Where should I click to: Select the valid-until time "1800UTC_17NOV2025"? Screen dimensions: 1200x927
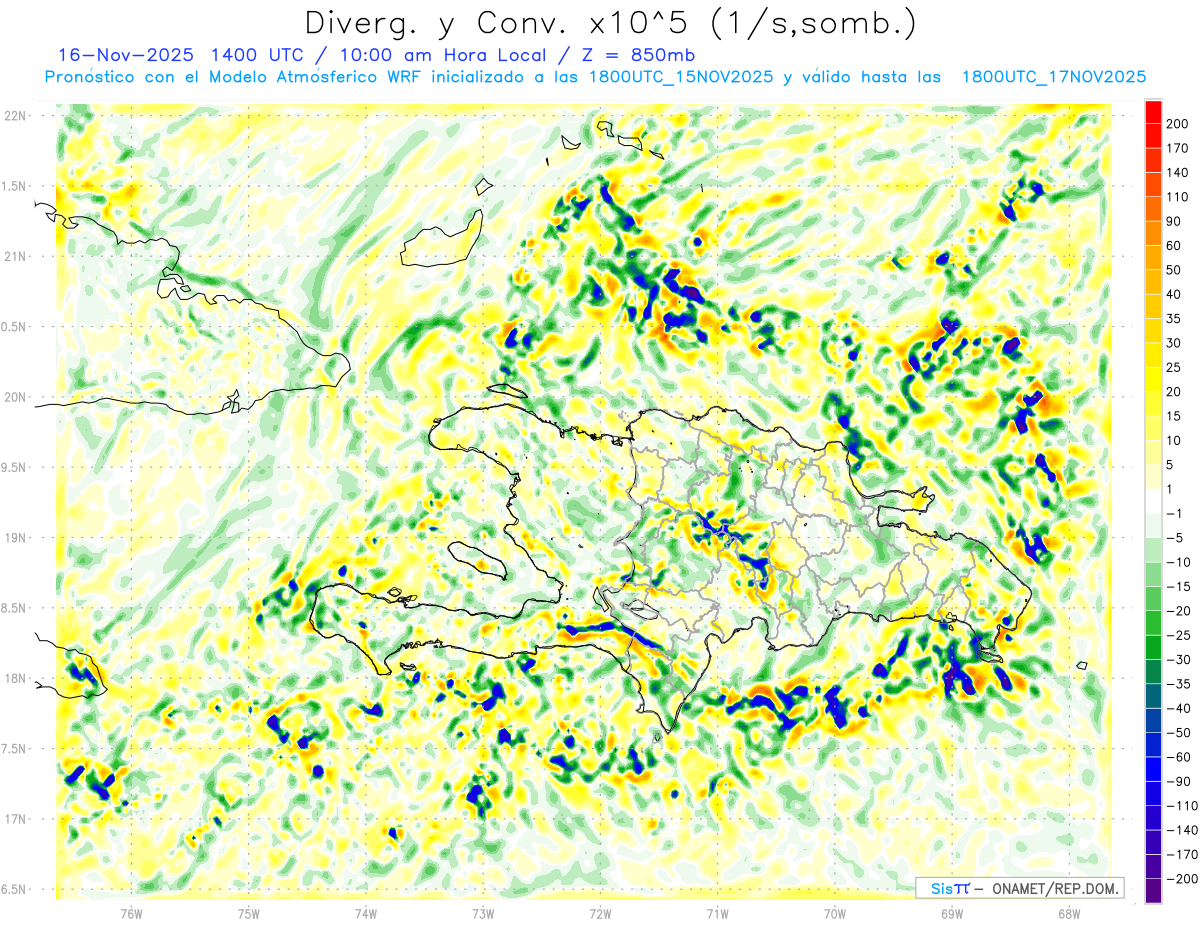[x=1053, y=77]
